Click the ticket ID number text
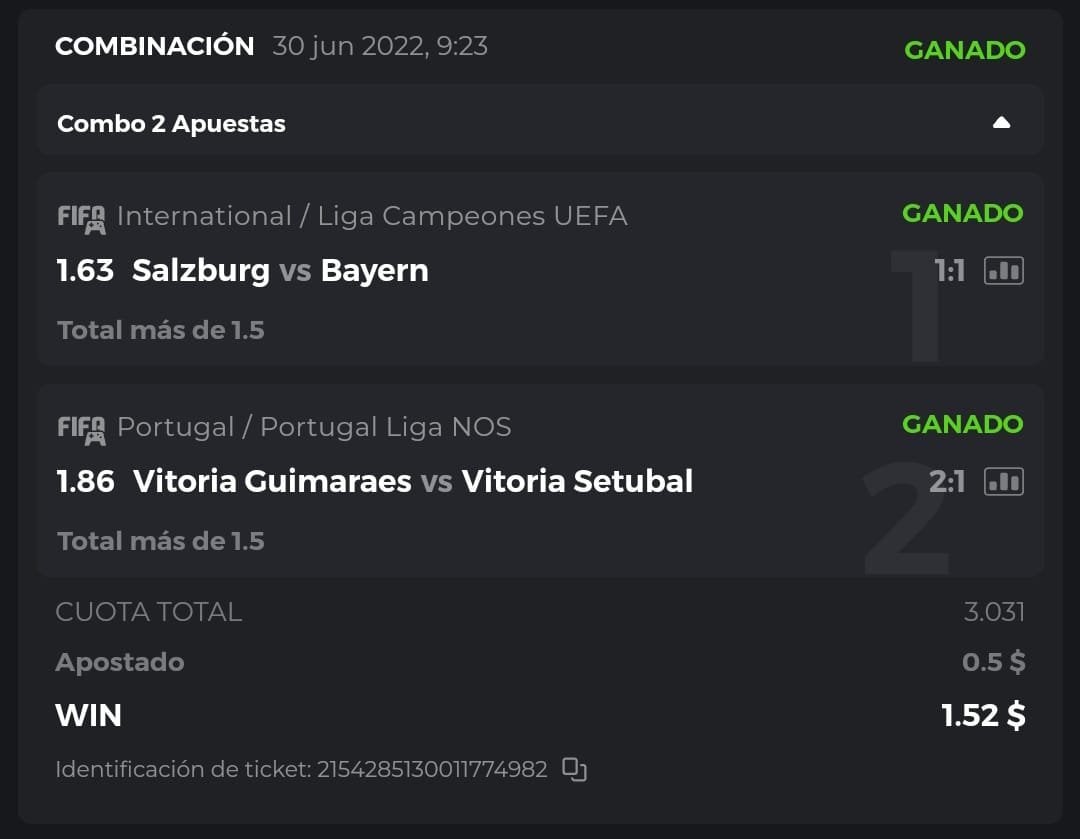Viewport: 1080px width, 839px height. pyautogui.click(x=432, y=769)
